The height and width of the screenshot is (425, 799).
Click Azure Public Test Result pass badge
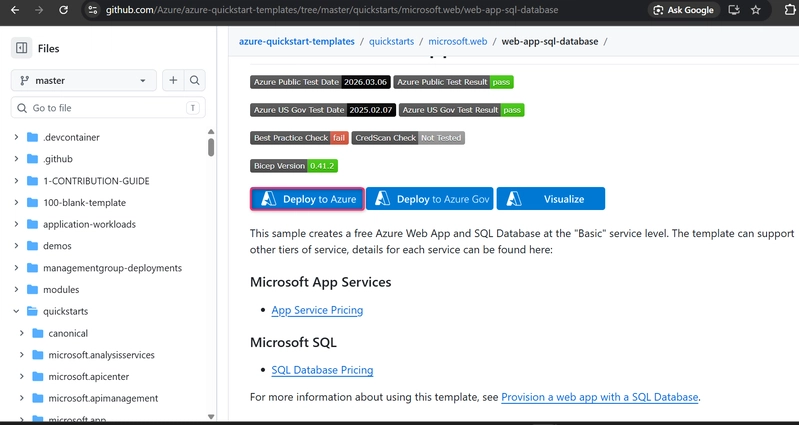pos(454,82)
